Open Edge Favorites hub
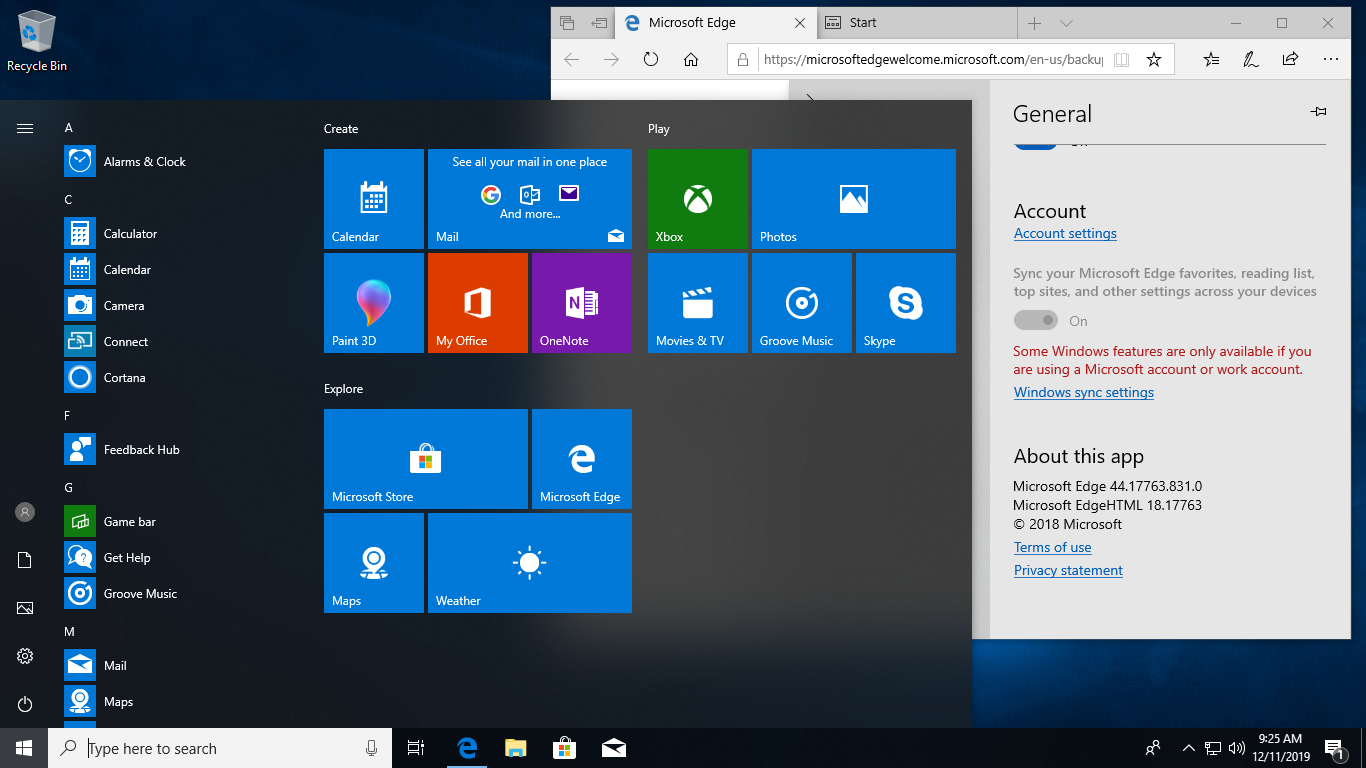The width and height of the screenshot is (1366, 768). coord(1211,59)
